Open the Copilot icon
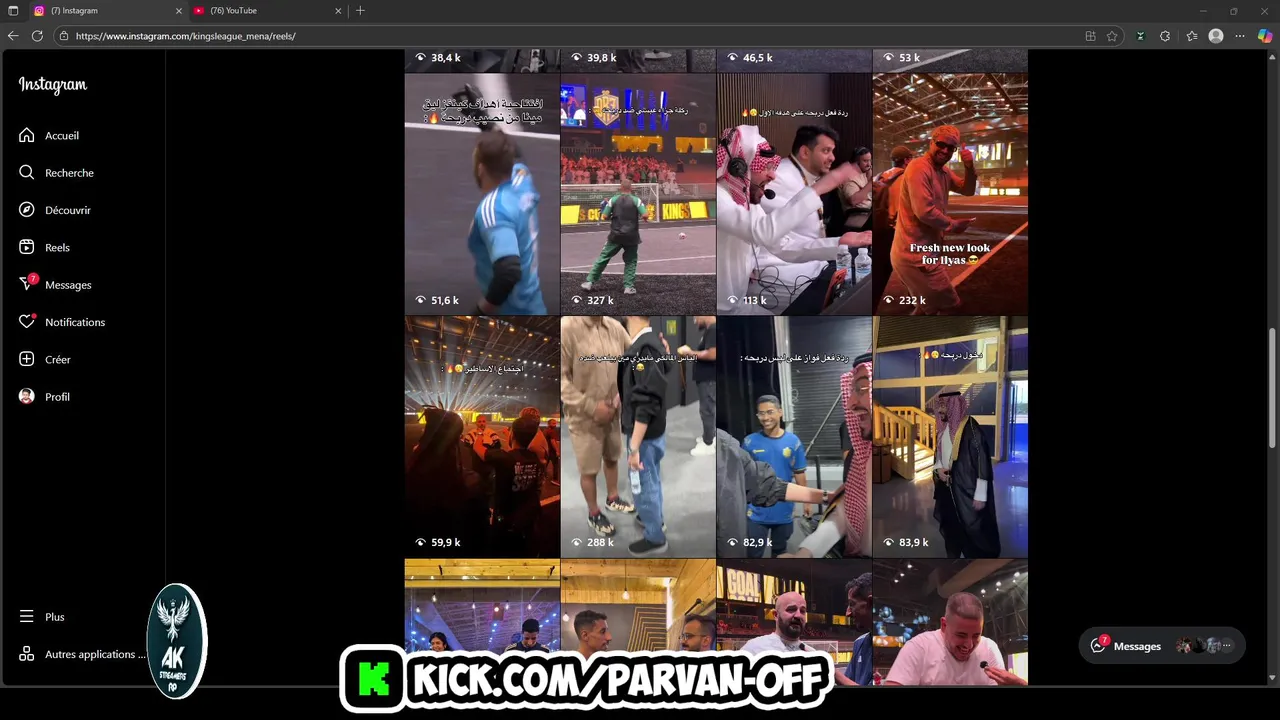 pos(1265,36)
